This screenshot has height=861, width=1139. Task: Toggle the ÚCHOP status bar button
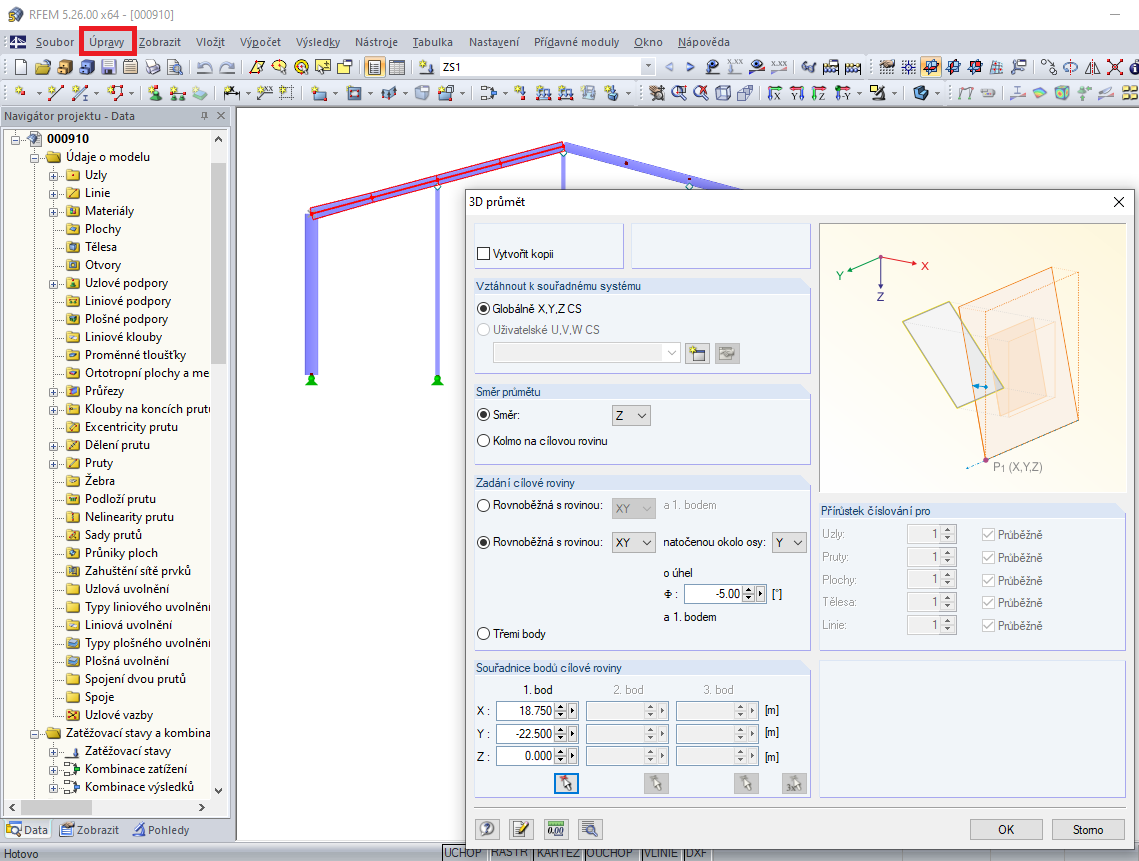tap(463, 853)
